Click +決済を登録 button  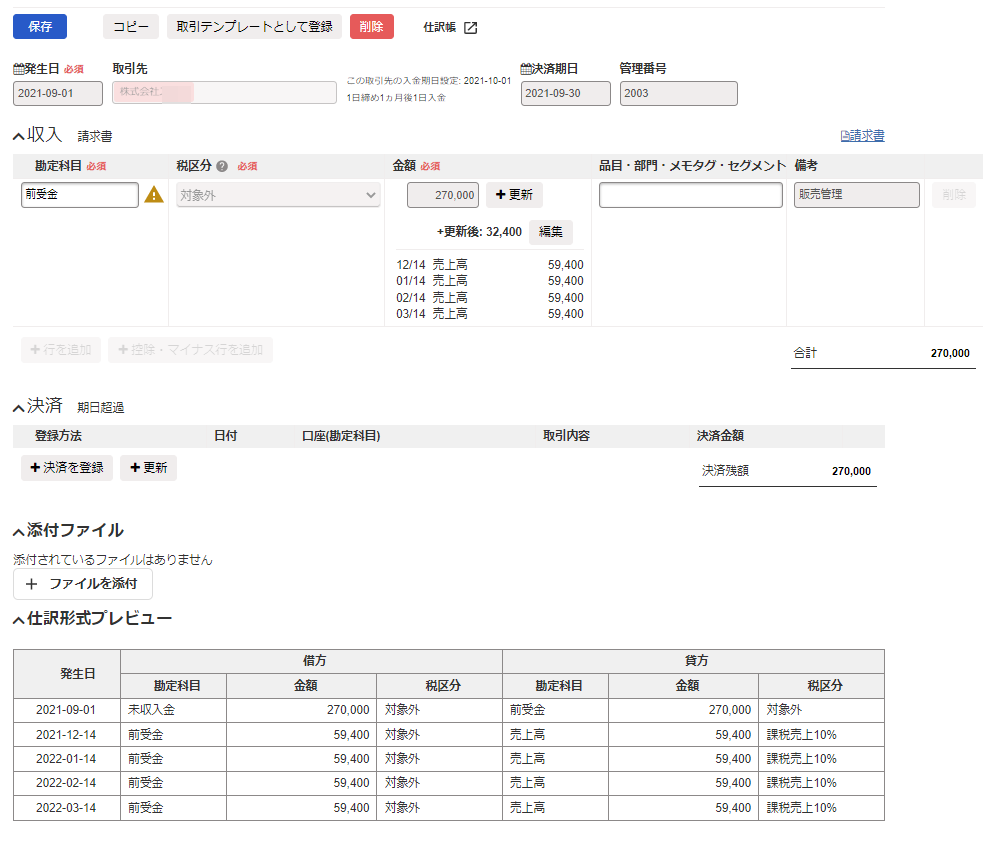click(x=67, y=468)
